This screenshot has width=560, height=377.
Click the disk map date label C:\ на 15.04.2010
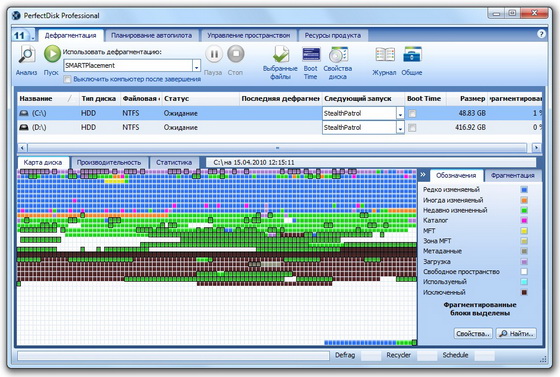pyautogui.click(x=254, y=162)
